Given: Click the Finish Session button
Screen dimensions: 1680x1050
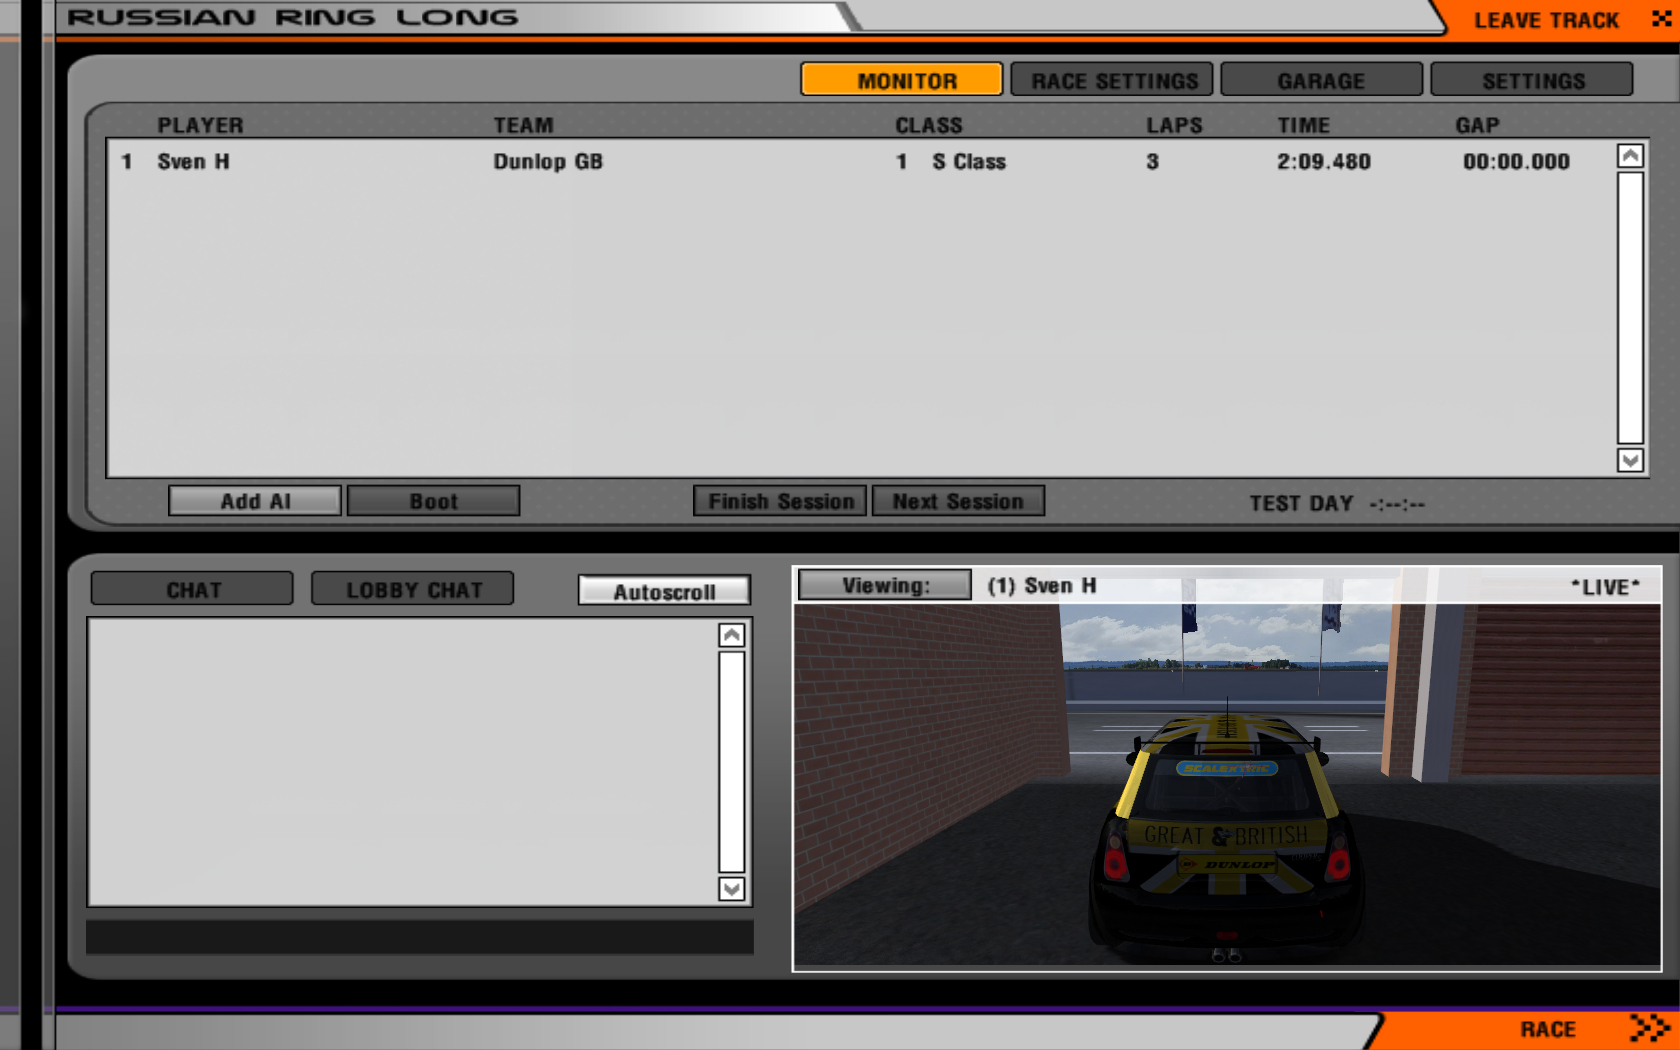Looking at the screenshot, I should click(780, 501).
